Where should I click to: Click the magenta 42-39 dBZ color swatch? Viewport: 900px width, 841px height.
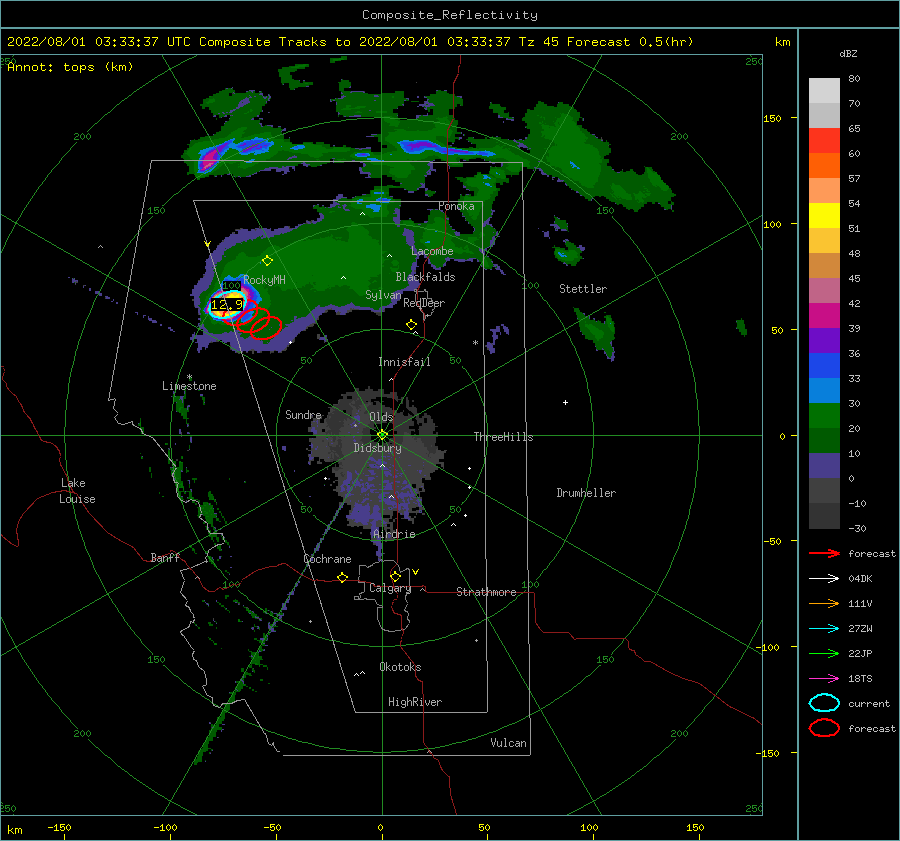[824, 316]
